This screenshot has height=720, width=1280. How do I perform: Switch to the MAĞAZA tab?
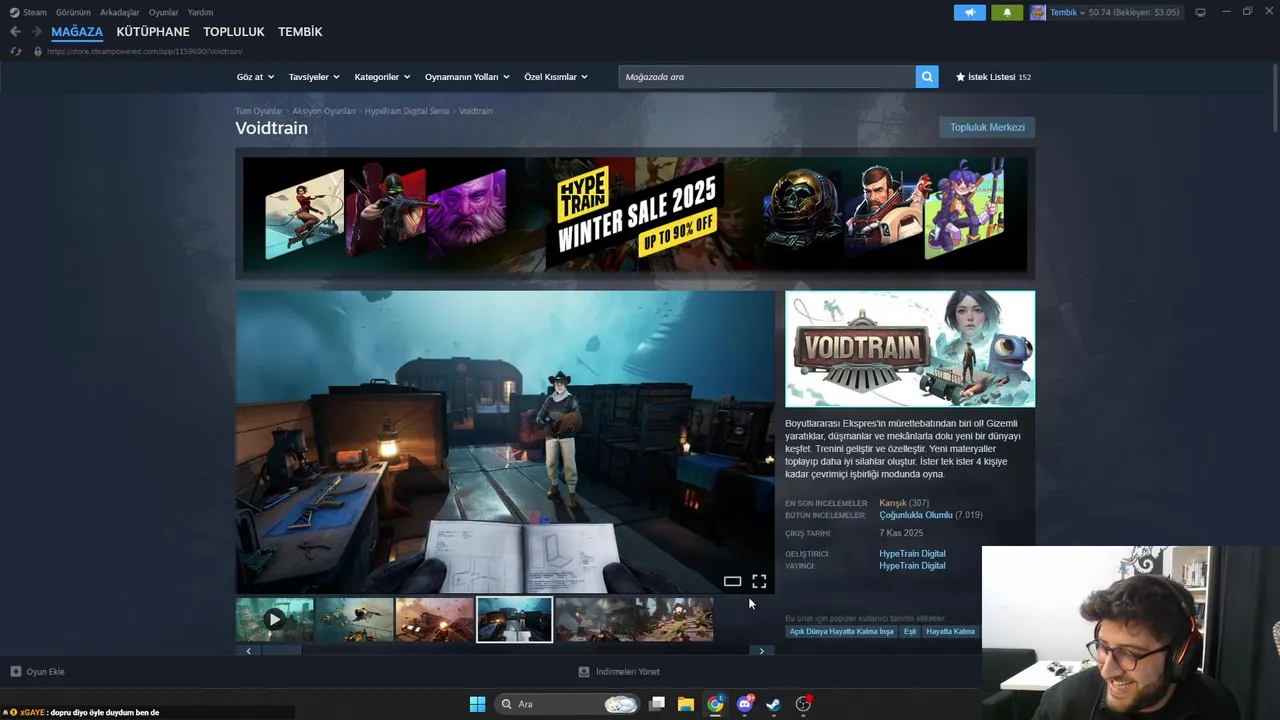(77, 32)
